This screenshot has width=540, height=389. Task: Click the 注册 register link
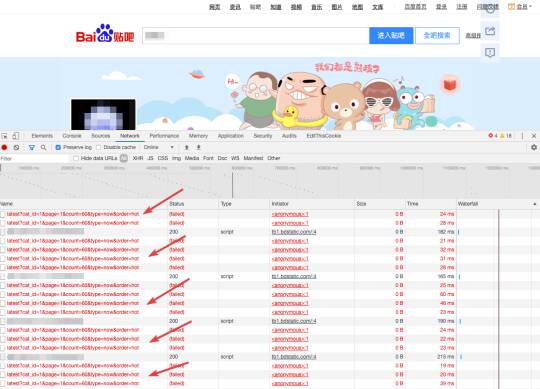coord(461,7)
